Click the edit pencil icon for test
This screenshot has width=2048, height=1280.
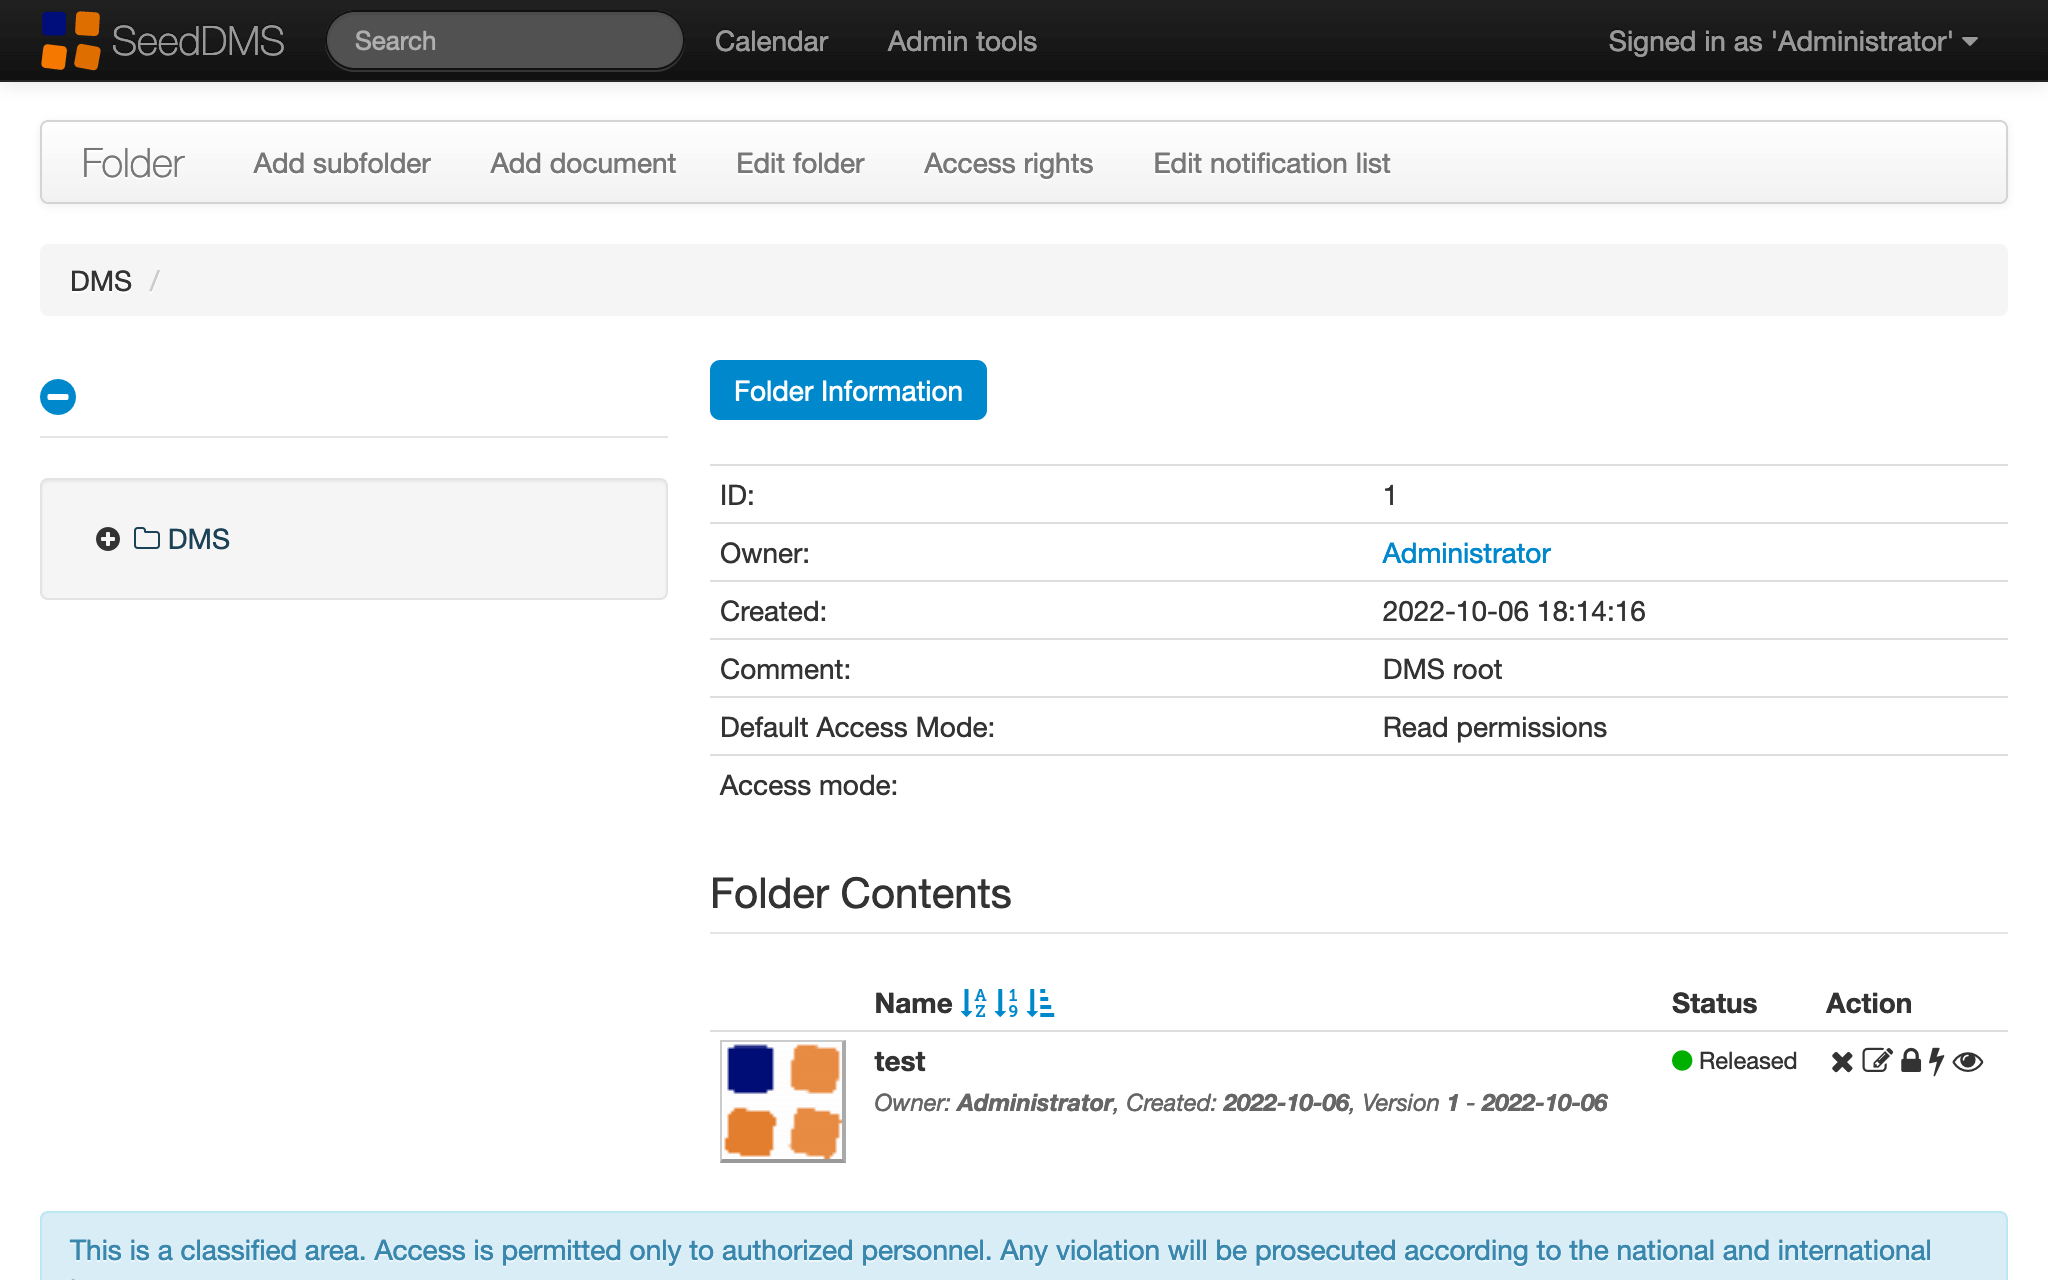pyautogui.click(x=1876, y=1061)
